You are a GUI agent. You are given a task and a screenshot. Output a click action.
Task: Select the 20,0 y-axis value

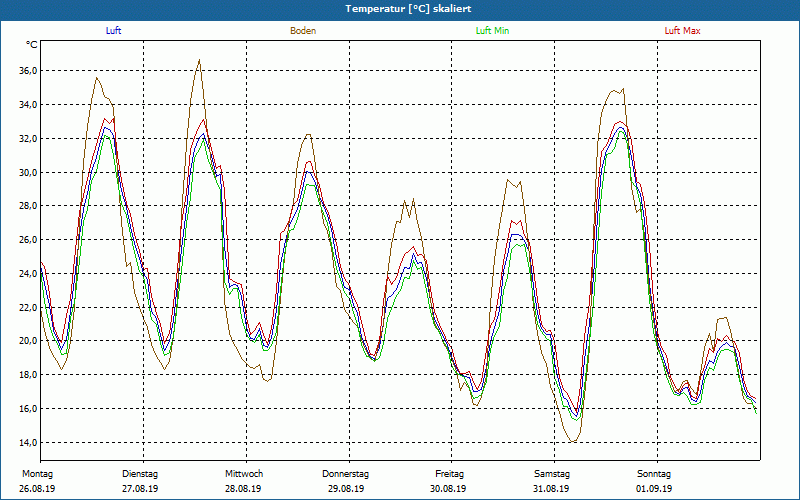(29, 341)
